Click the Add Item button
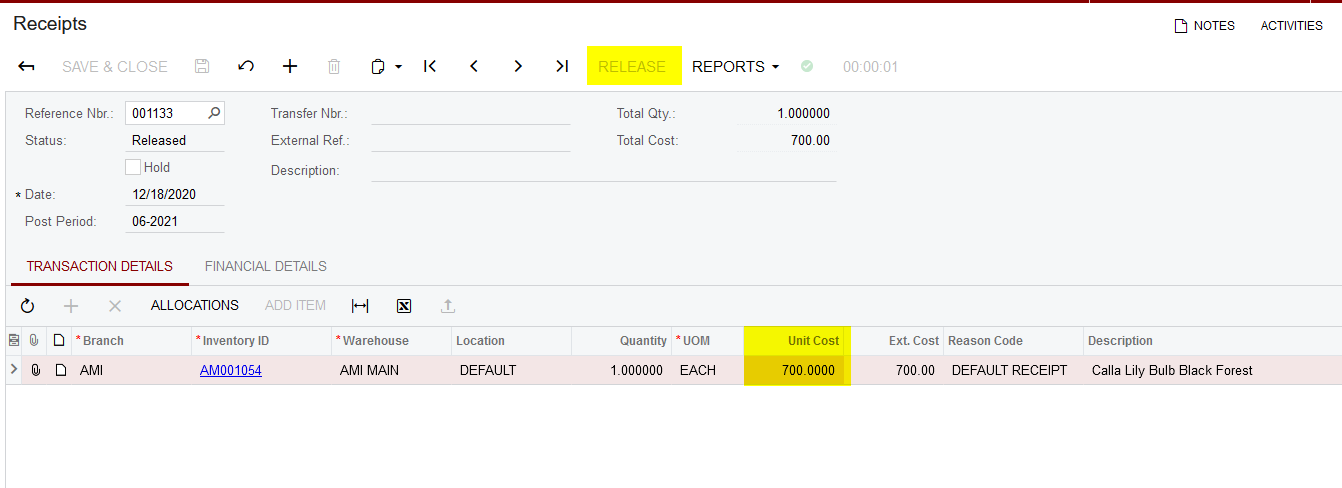The width and height of the screenshot is (1342, 488). [x=296, y=306]
